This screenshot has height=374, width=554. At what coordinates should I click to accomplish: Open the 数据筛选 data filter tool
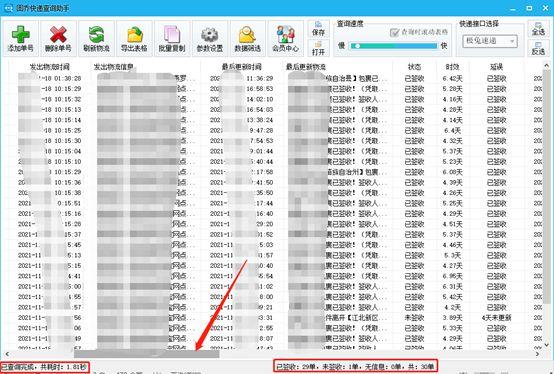coord(247,38)
